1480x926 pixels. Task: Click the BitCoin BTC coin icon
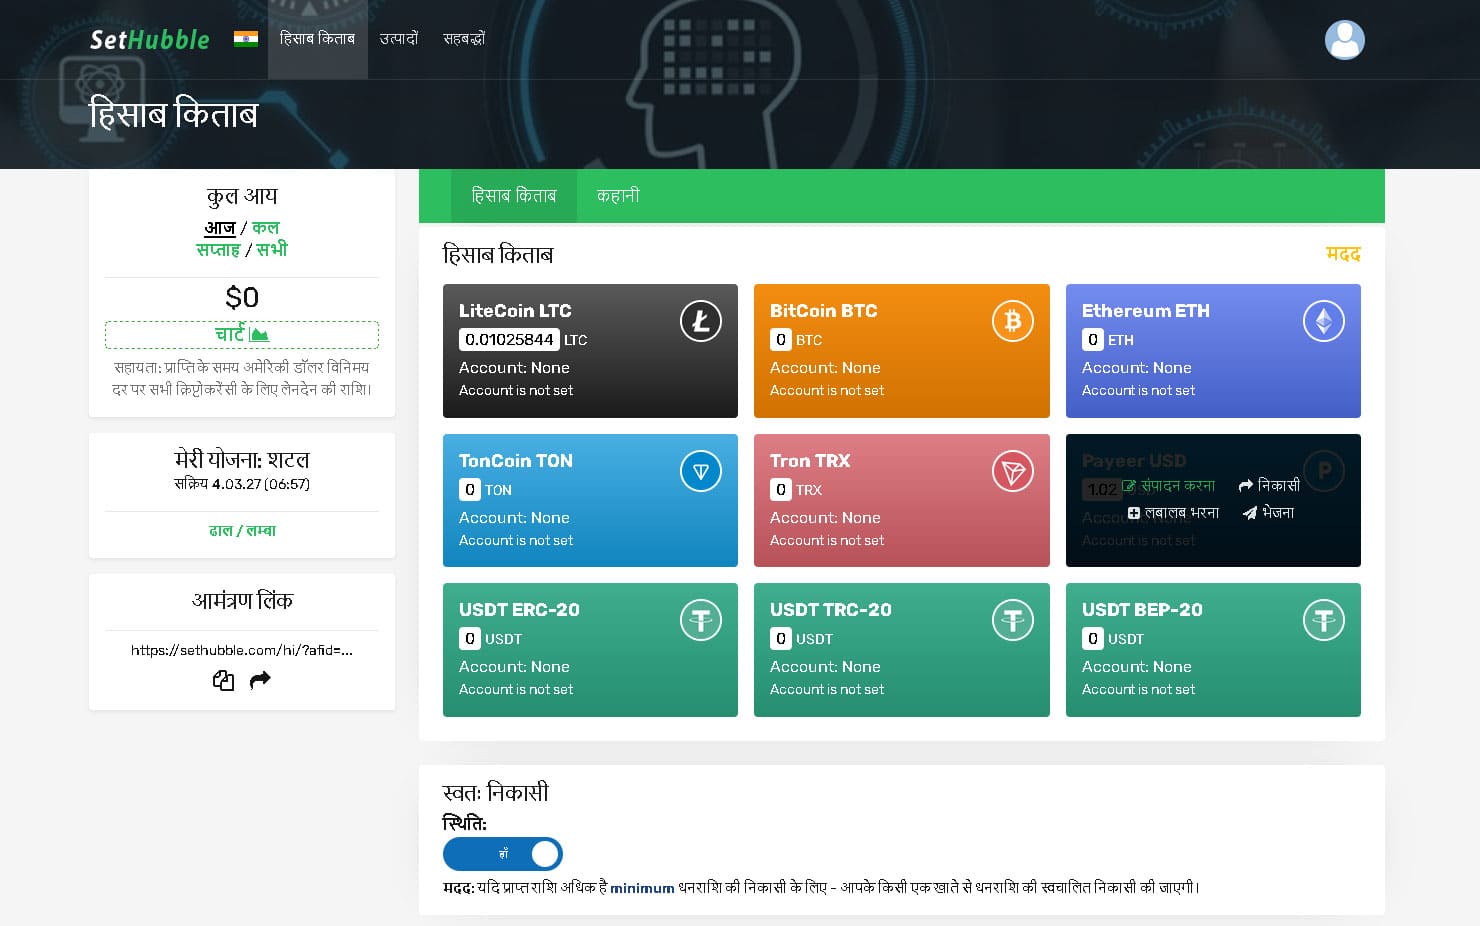[x=1012, y=322]
